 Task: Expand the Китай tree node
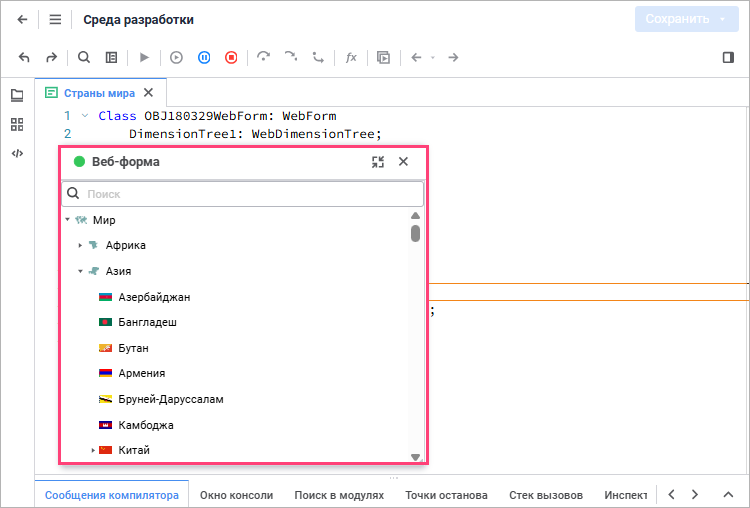pyautogui.click(x=93, y=450)
